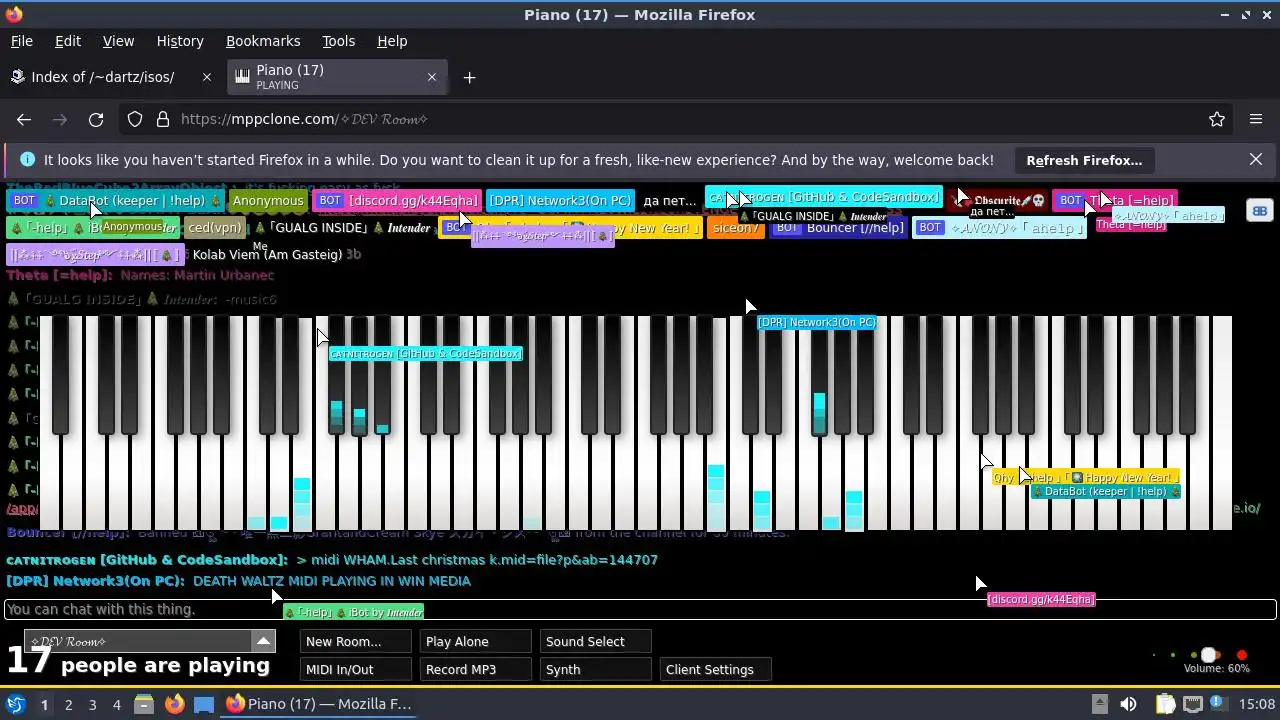The height and width of the screenshot is (720, 1280).
Task: Bookmark this page with the star icon
Action: [x=1217, y=119]
